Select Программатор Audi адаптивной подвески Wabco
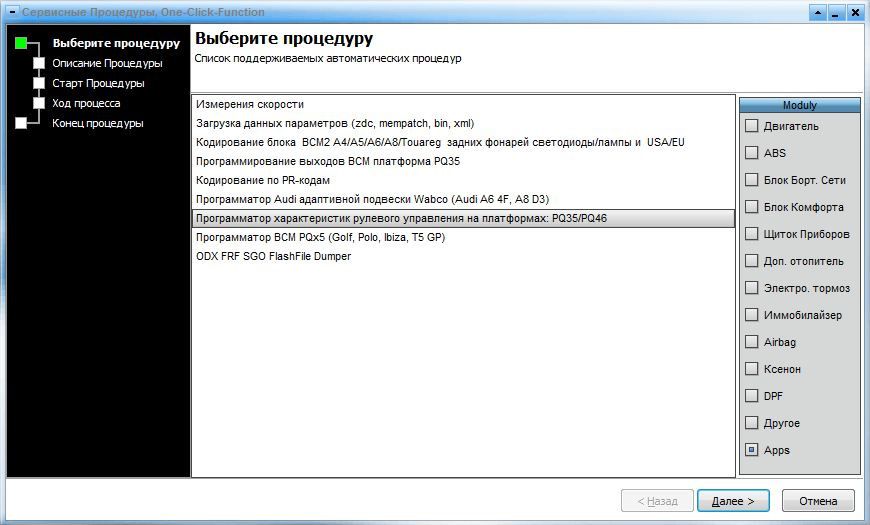Screen dimensions: 870x525 (463, 199)
